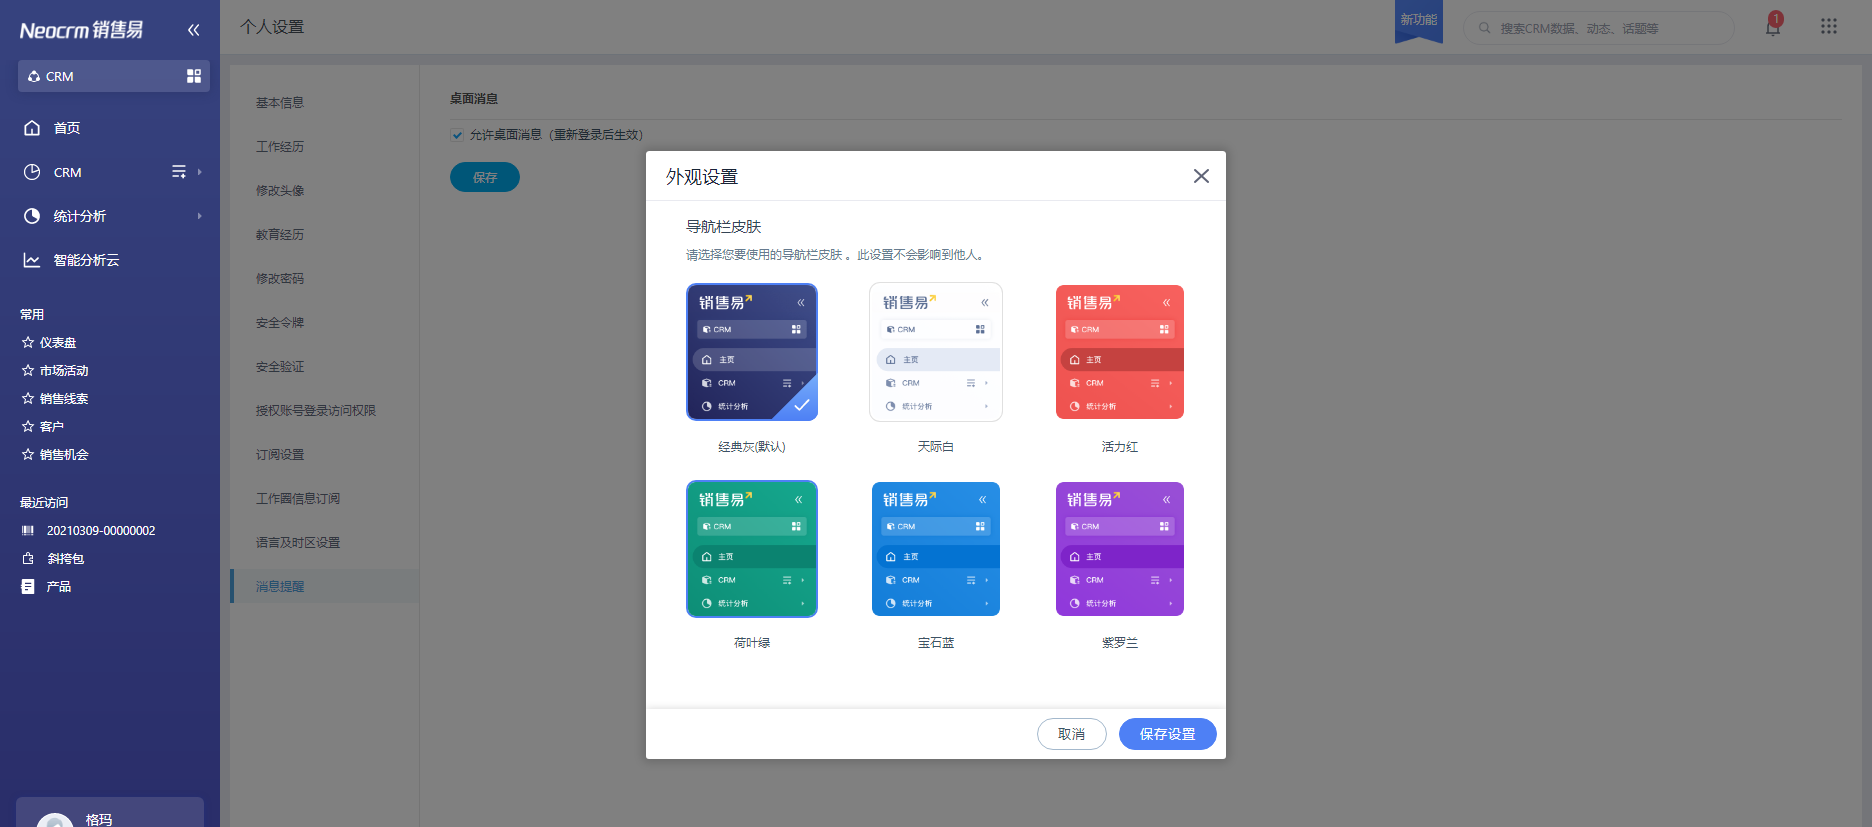Click star icon beside 销售机会
Image resolution: width=1872 pixels, height=827 pixels.
pyautogui.click(x=28, y=454)
